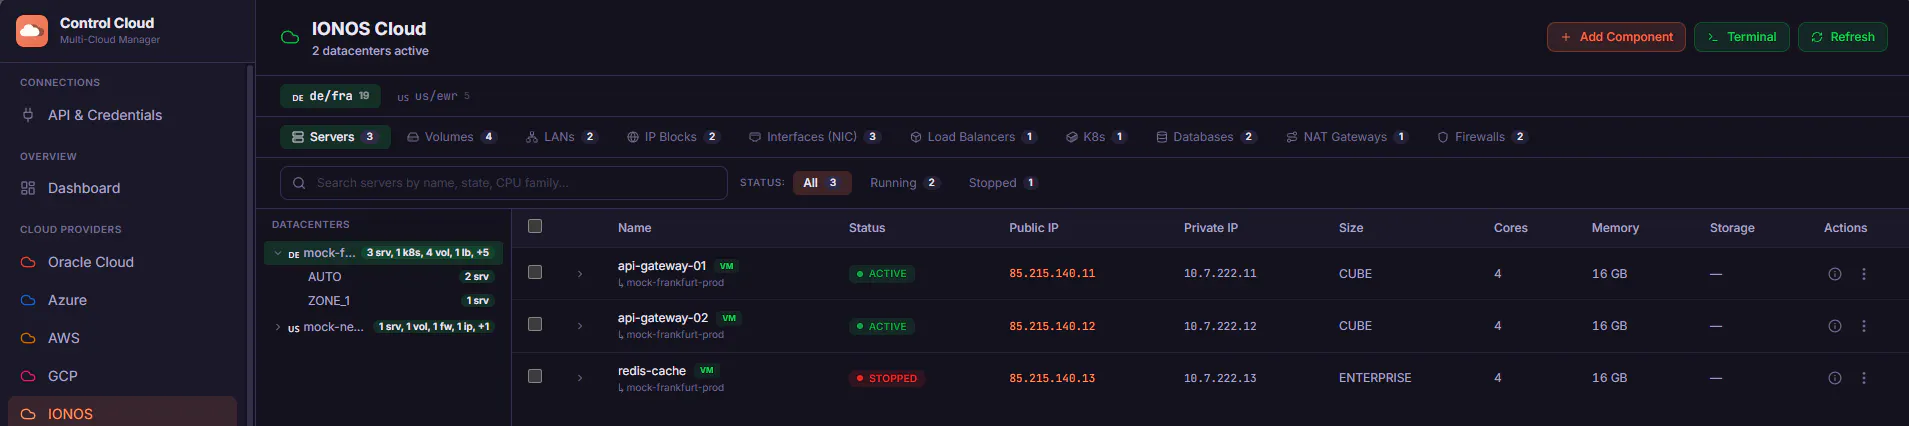Expand the api-gateway-01 row details
1909x426 pixels.
click(580, 274)
